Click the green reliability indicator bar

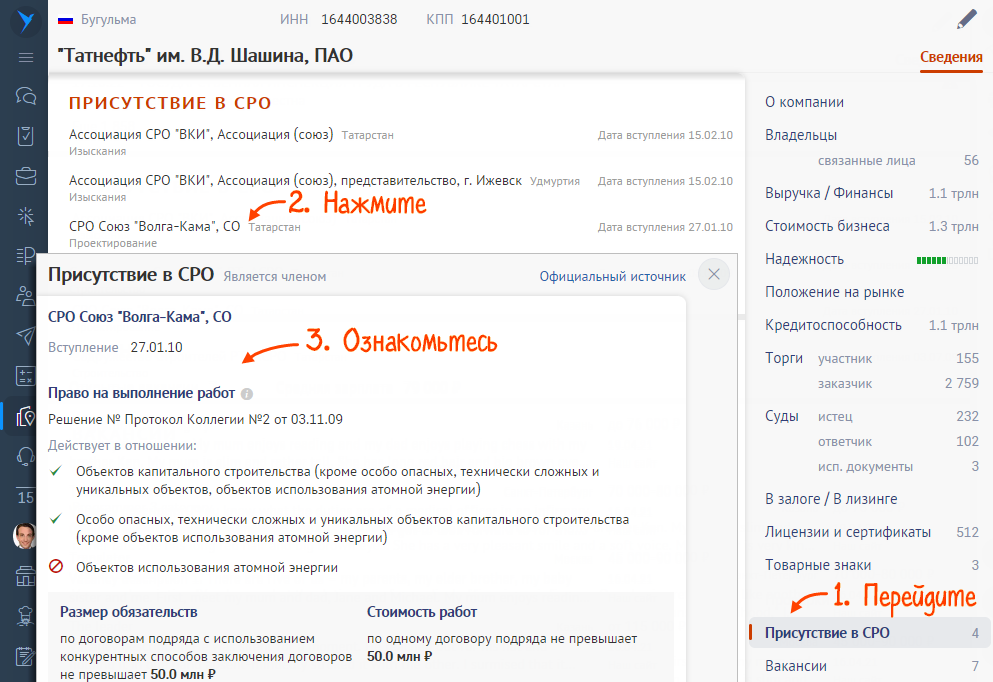(947, 260)
